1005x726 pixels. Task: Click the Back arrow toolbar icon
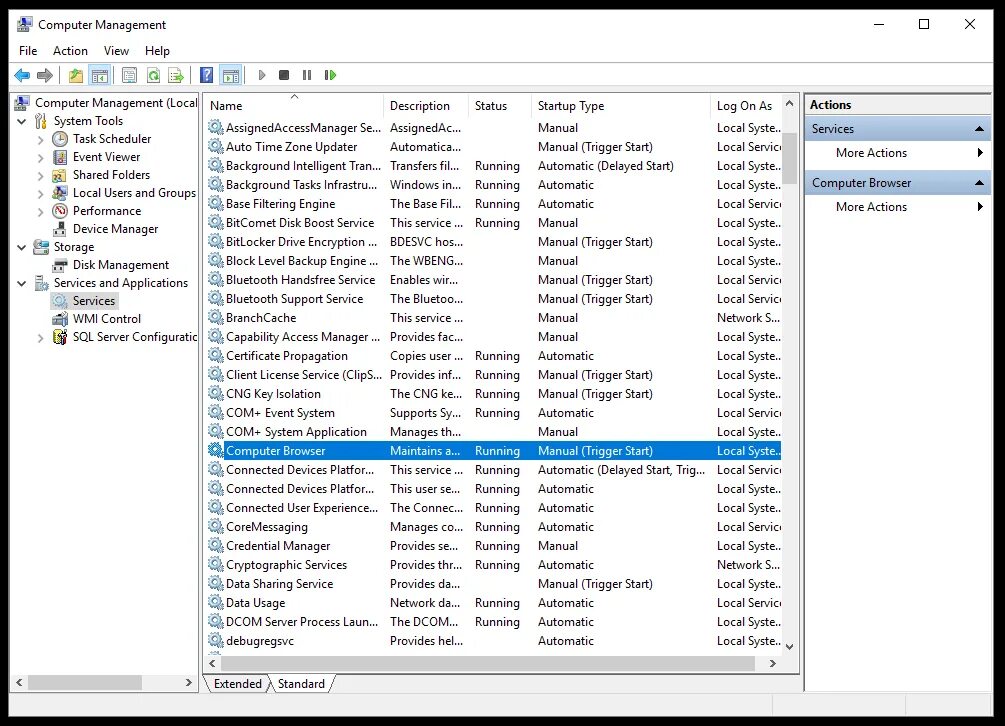22,76
